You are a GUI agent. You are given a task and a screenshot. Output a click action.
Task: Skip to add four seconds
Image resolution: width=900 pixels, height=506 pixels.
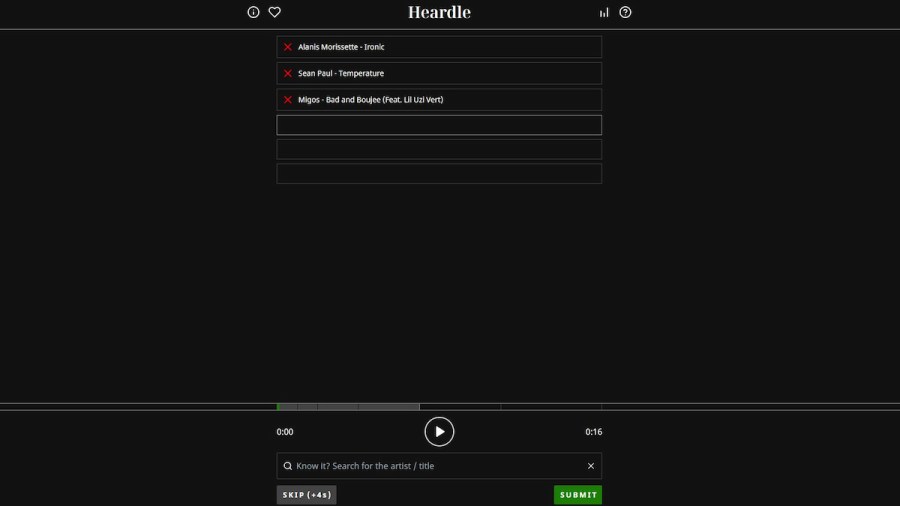[307, 495]
